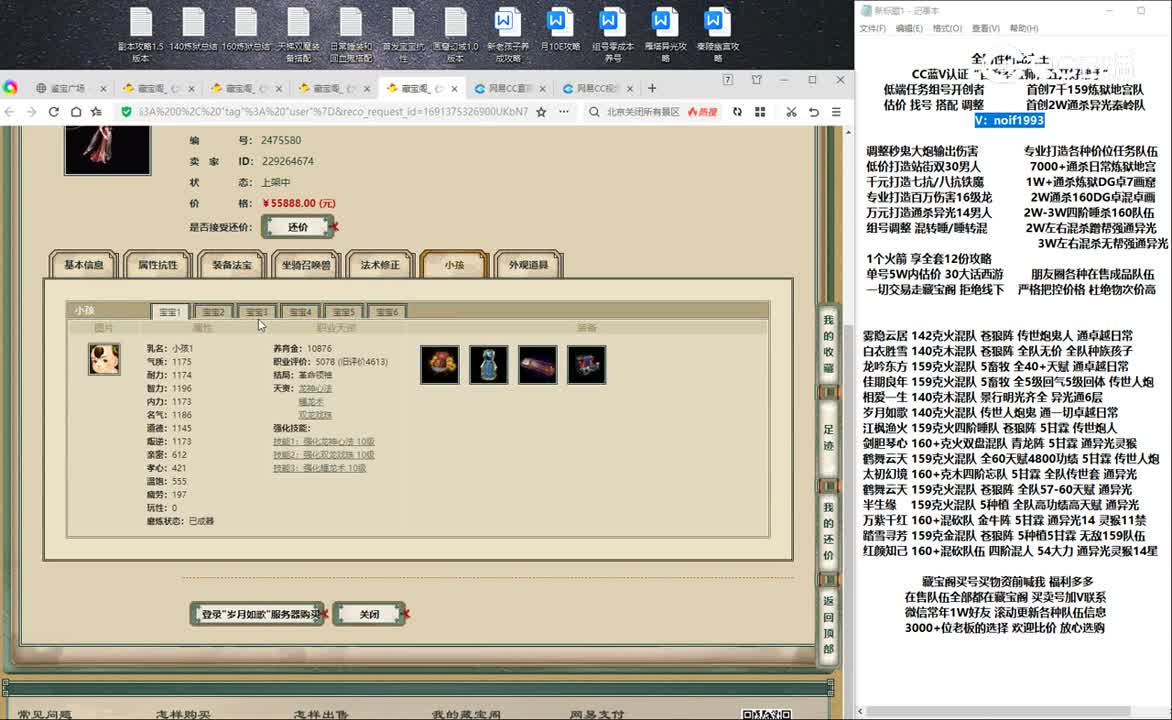Click the circular arrows icon after 热搜
This screenshot has height=720, width=1172.
tap(737, 112)
